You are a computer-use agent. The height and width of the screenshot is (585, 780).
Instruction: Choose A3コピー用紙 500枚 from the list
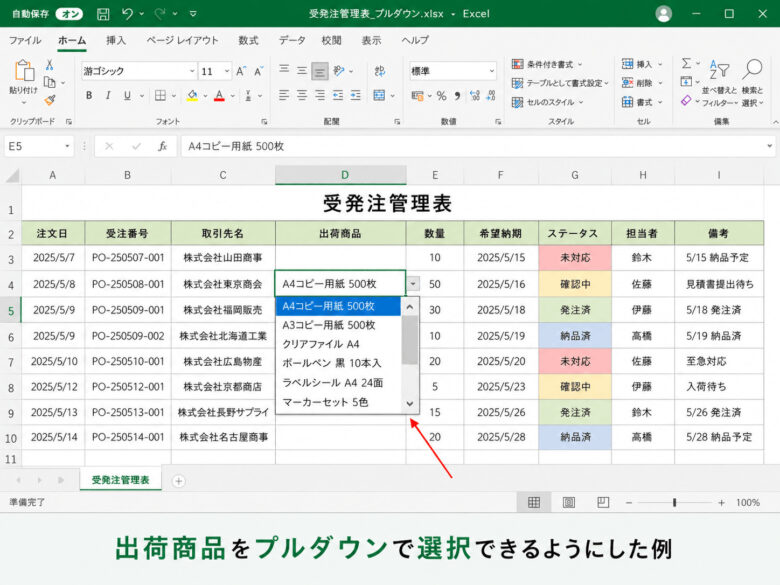point(338,325)
